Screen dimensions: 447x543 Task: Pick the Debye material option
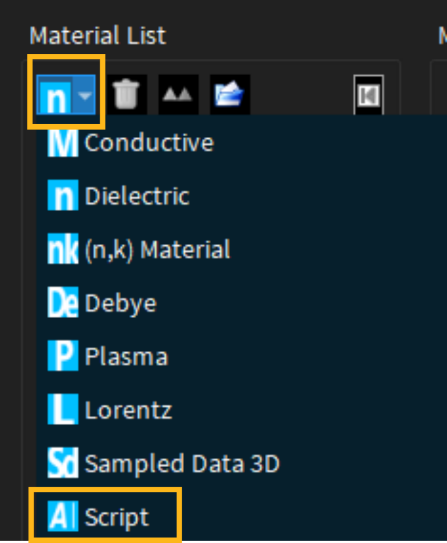[x=102, y=303]
